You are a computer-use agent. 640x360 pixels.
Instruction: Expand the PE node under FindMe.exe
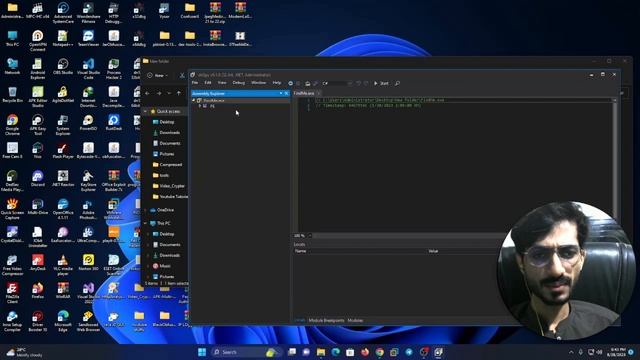[x=200, y=106]
